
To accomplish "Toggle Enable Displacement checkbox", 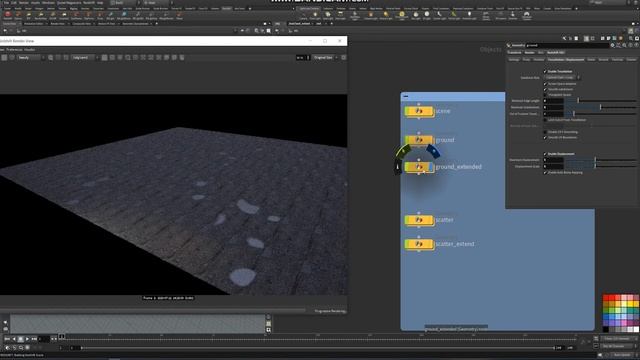I will [x=545, y=154].
